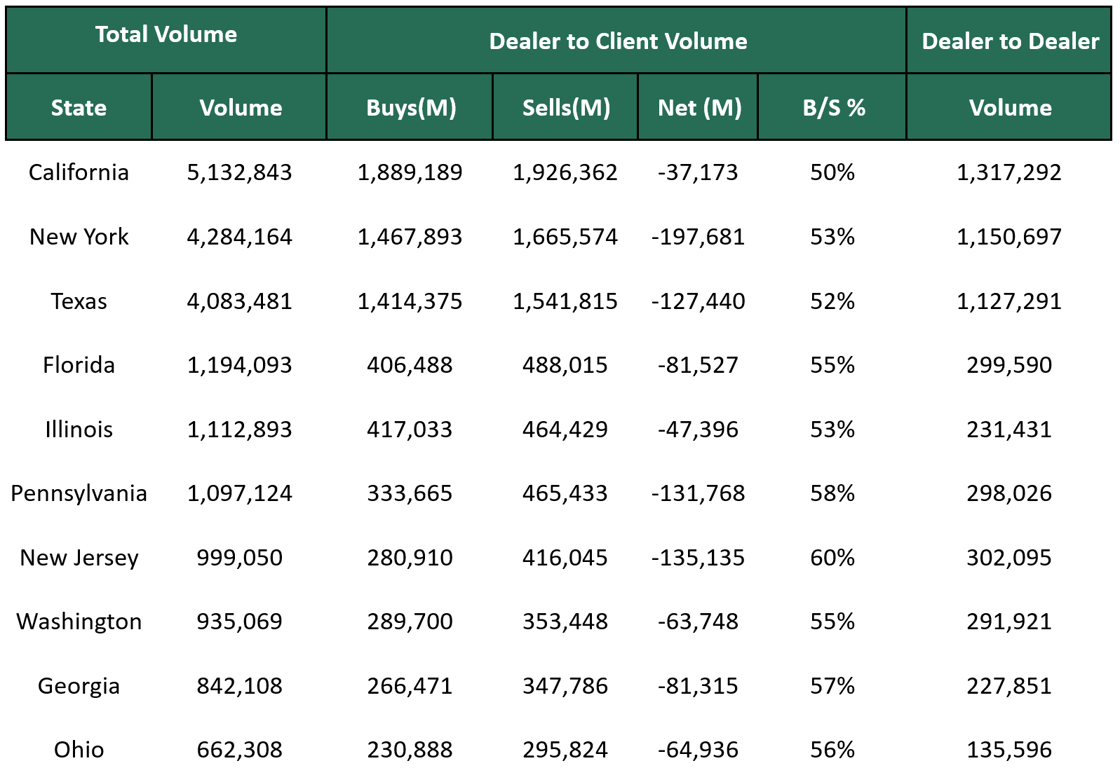Viewport: 1120px width, 768px height.
Task: Click Illinois's net value -47,396
Action: pyautogui.click(x=699, y=429)
